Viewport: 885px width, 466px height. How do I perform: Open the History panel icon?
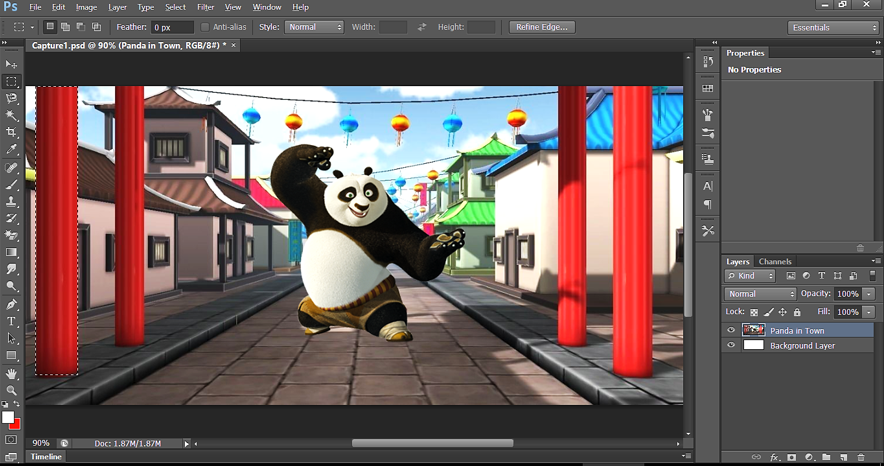click(x=708, y=61)
